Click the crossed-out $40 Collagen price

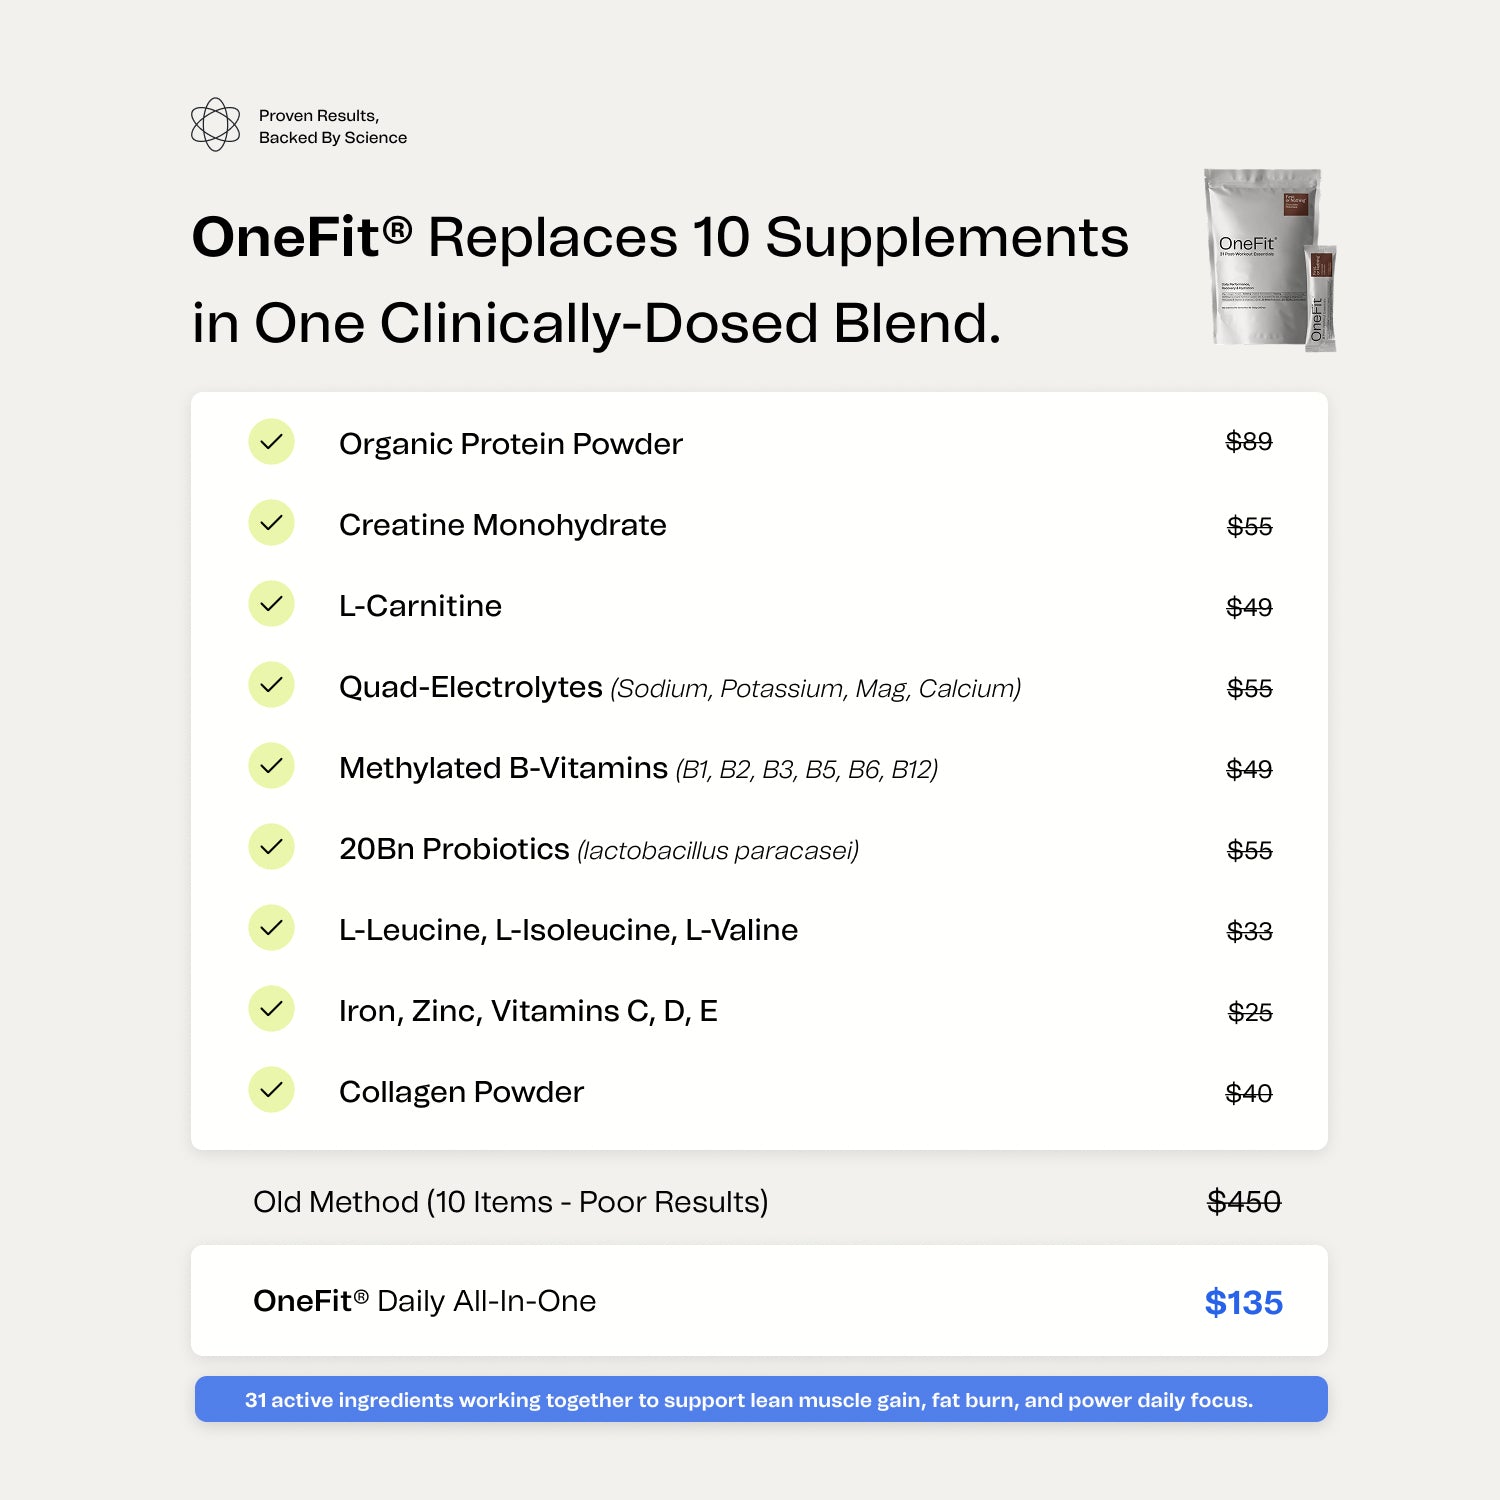(1249, 1093)
